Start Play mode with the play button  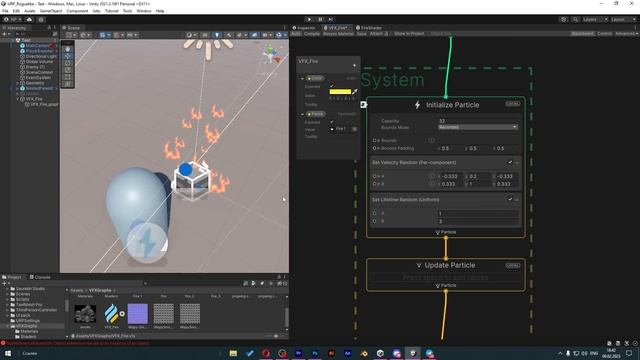tap(309, 19)
